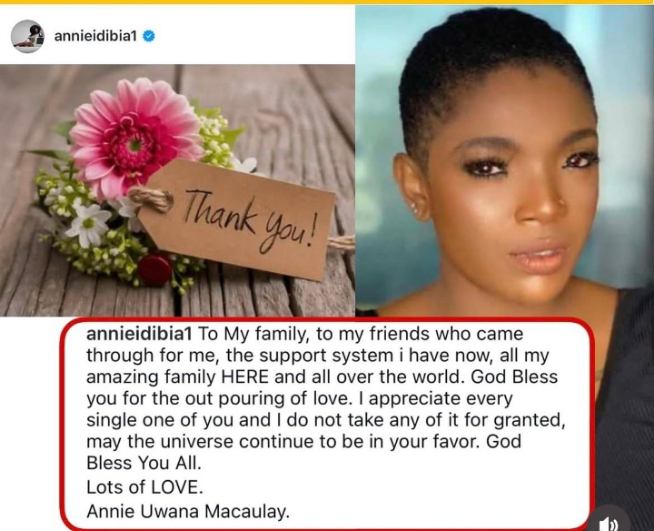654x531 pixels.
Task: Click the blue verified badge beside annieidibia1
Action: (x=149, y=36)
